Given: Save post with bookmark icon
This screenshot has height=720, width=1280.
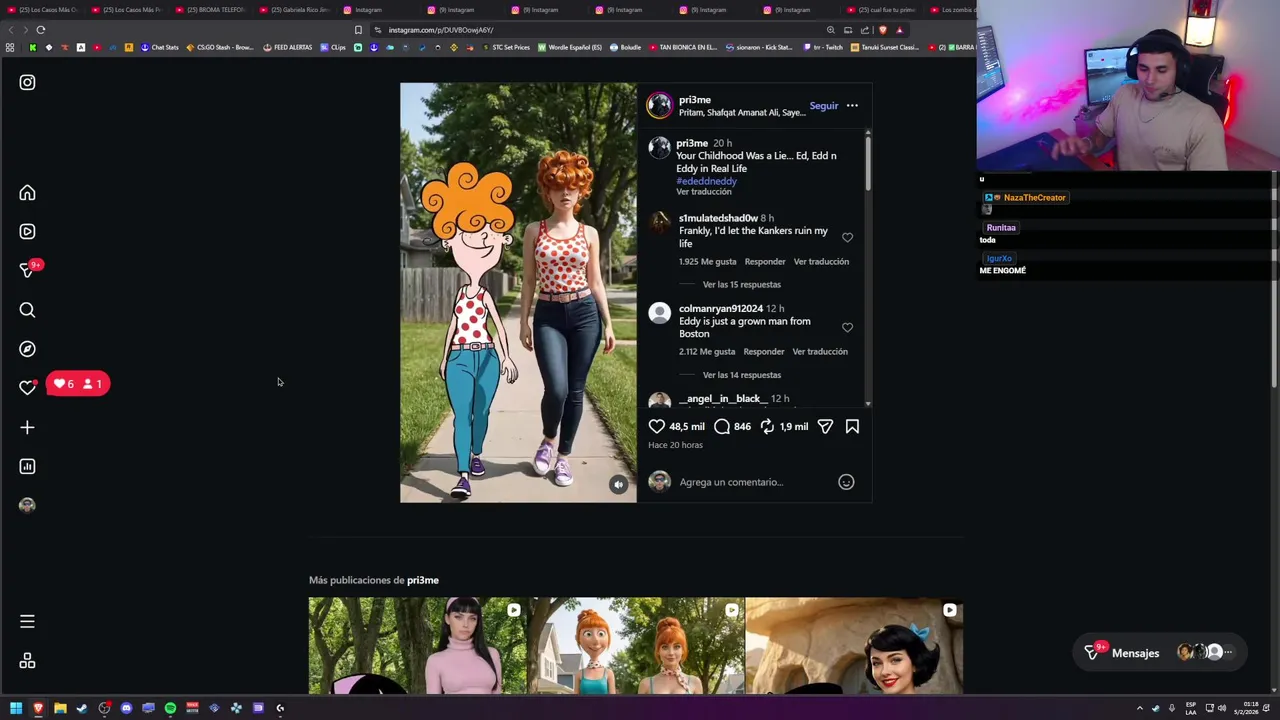Looking at the screenshot, I should (x=852, y=427).
